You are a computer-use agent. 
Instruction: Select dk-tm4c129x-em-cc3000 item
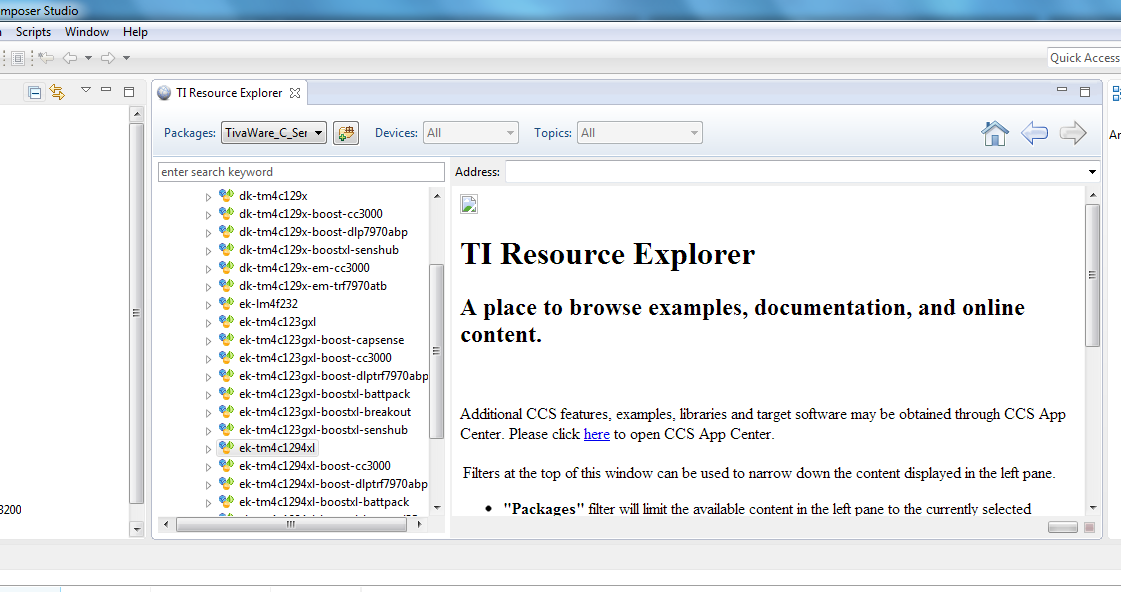(304, 267)
